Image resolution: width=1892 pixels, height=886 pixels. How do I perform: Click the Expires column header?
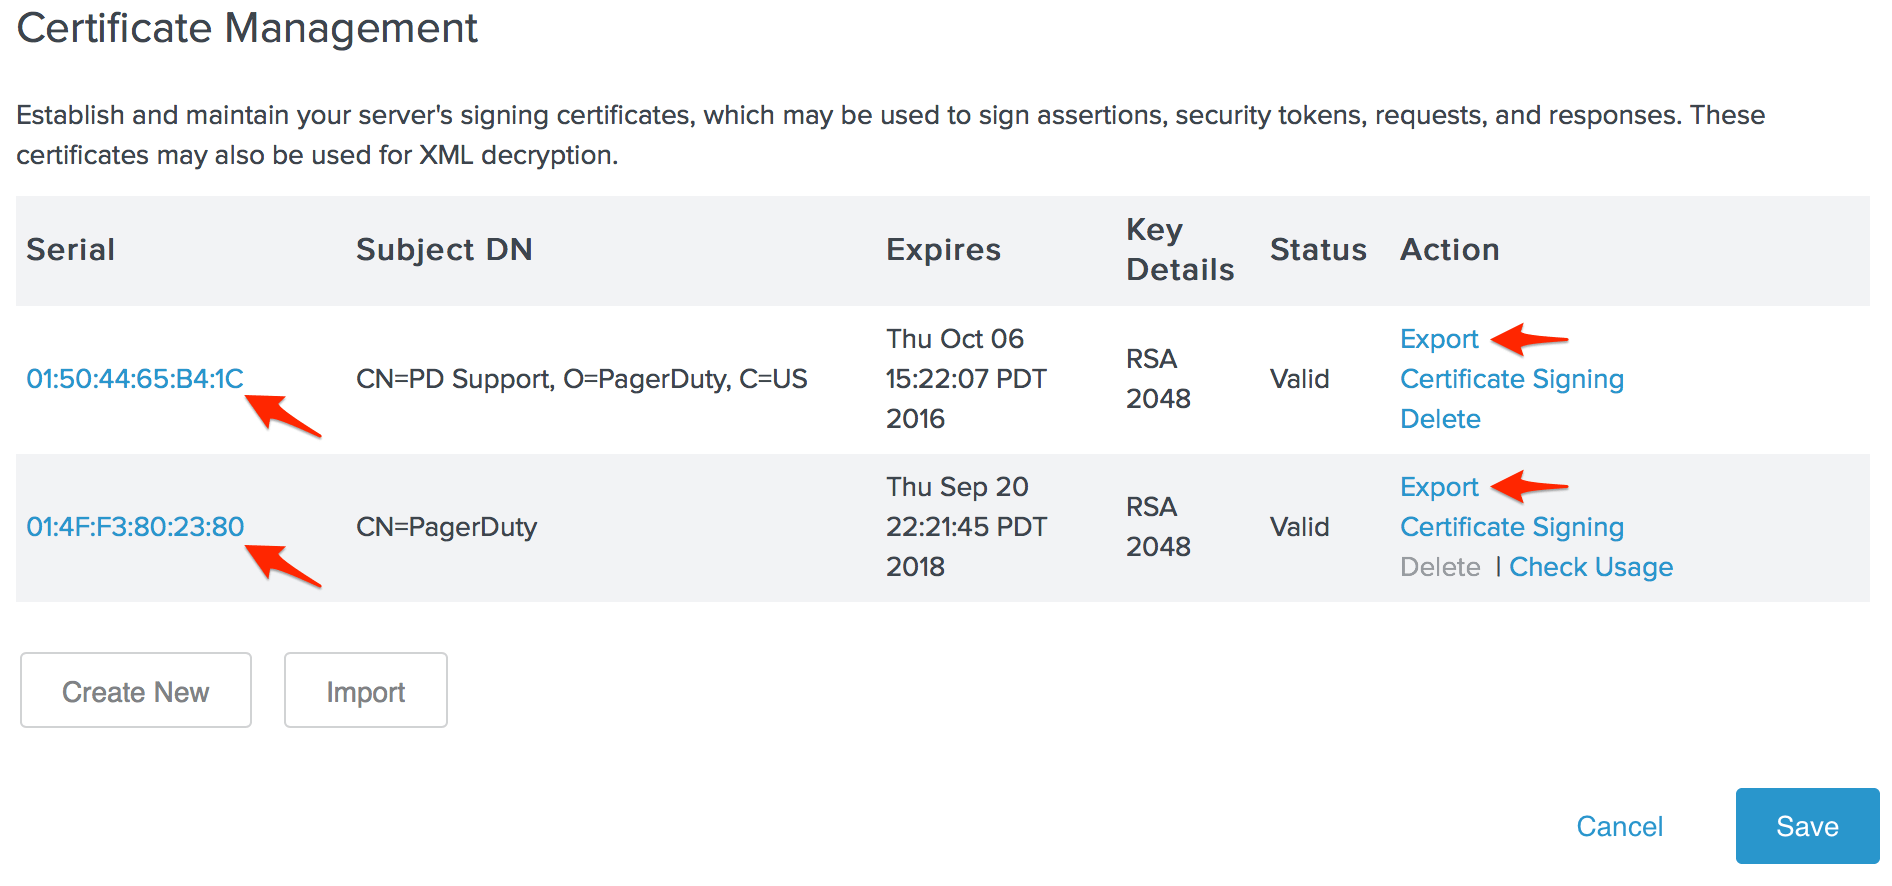[x=943, y=250]
